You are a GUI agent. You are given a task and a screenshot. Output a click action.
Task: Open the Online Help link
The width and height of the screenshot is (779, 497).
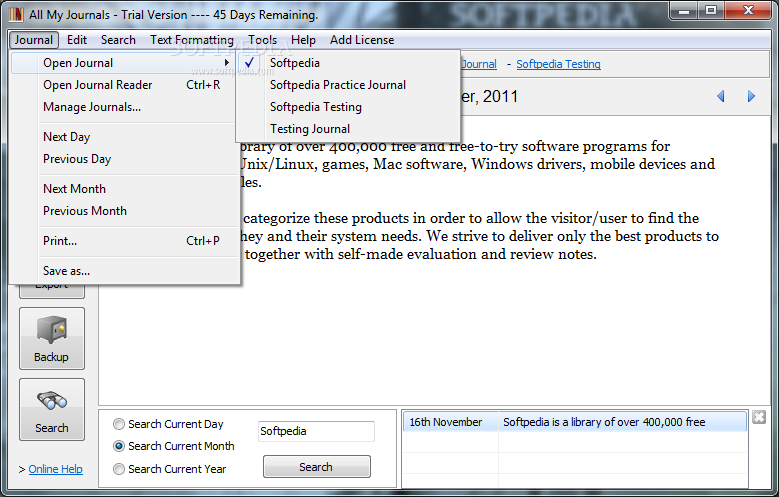(56, 469)
